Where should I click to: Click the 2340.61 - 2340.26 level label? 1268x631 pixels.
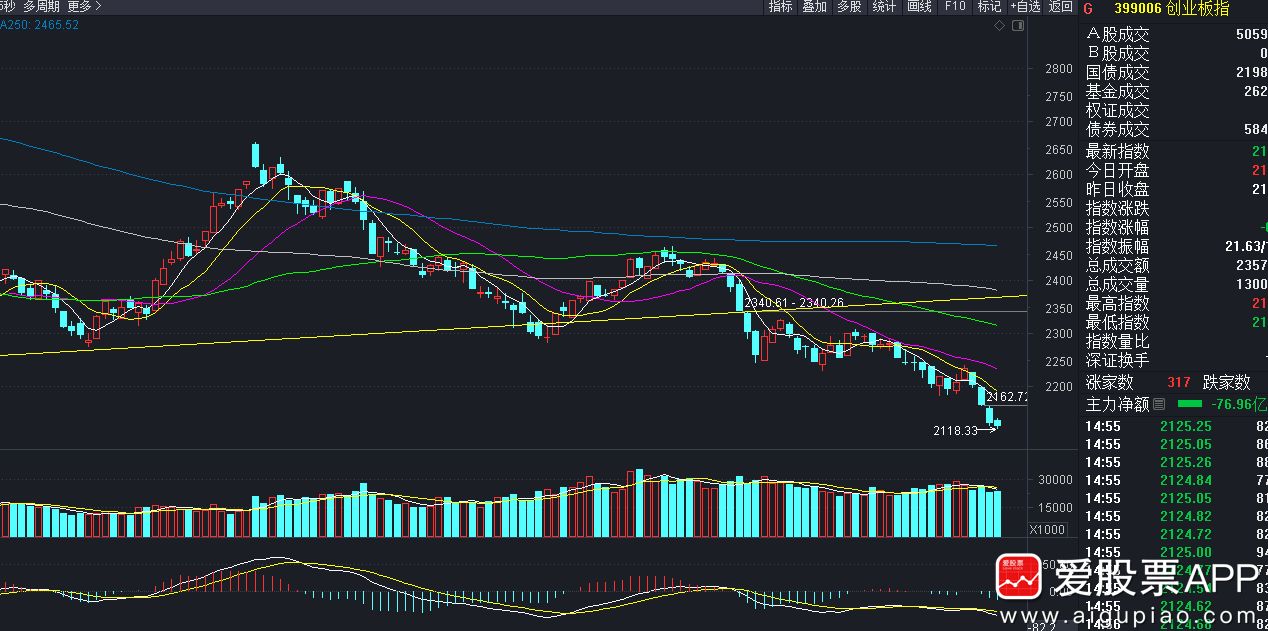[x=795, y=302]
